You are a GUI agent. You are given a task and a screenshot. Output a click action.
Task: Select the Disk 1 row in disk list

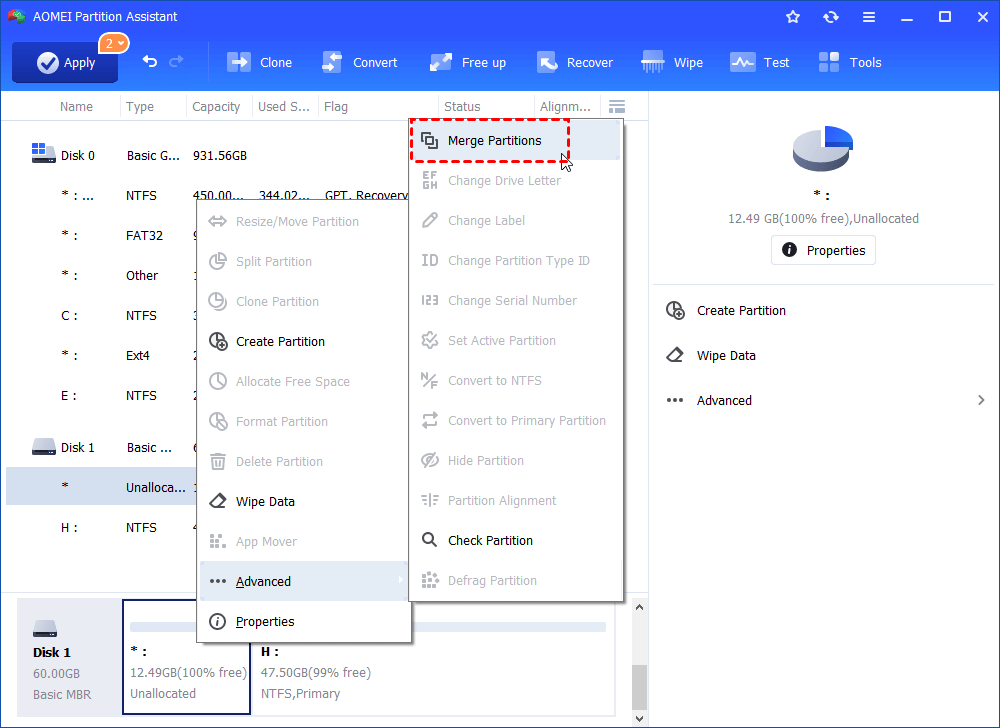pyautogui.click(x=102, y=448)
